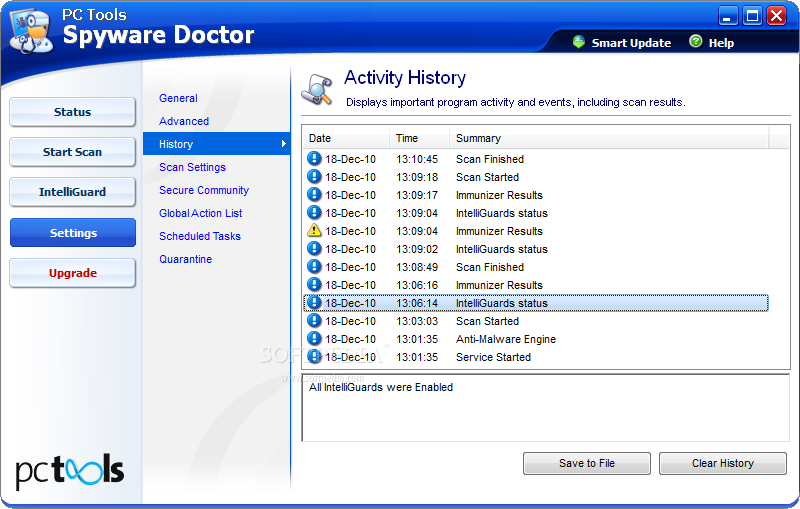
Task: Open the Status section
Action: tap(72, 112)
